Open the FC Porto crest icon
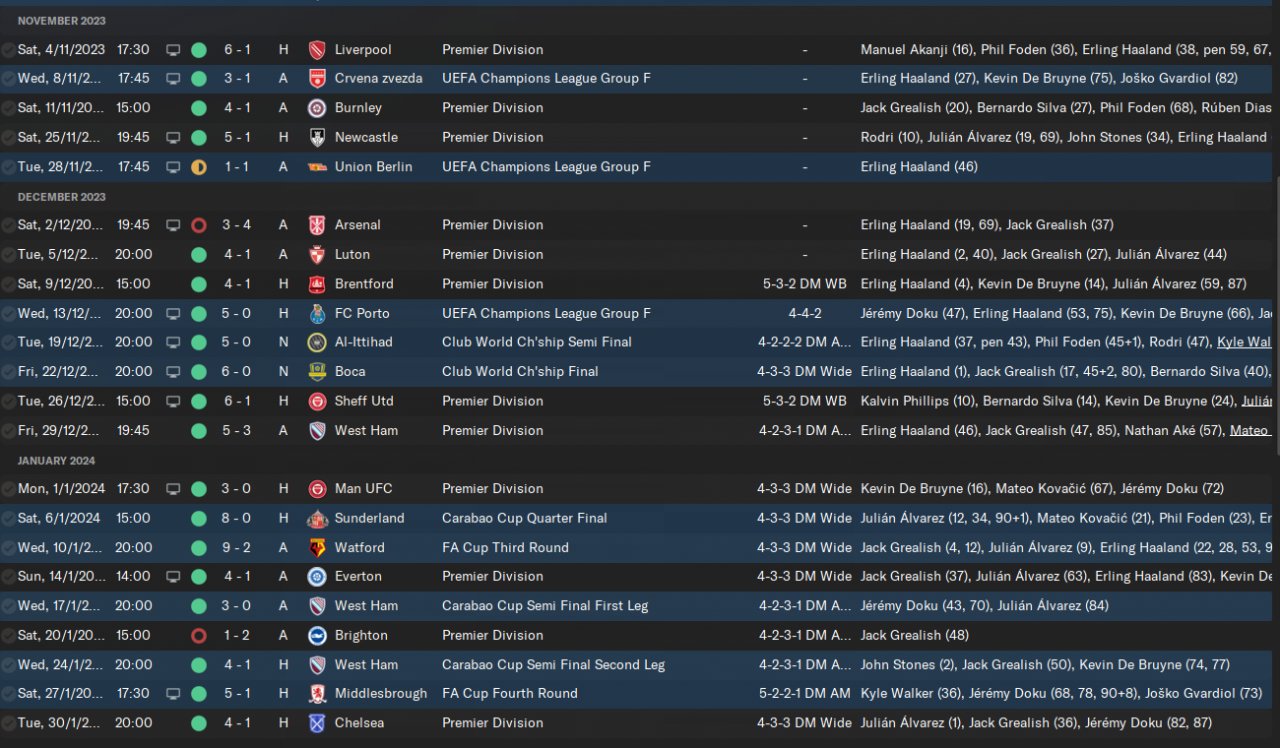 tap(317, 313)
